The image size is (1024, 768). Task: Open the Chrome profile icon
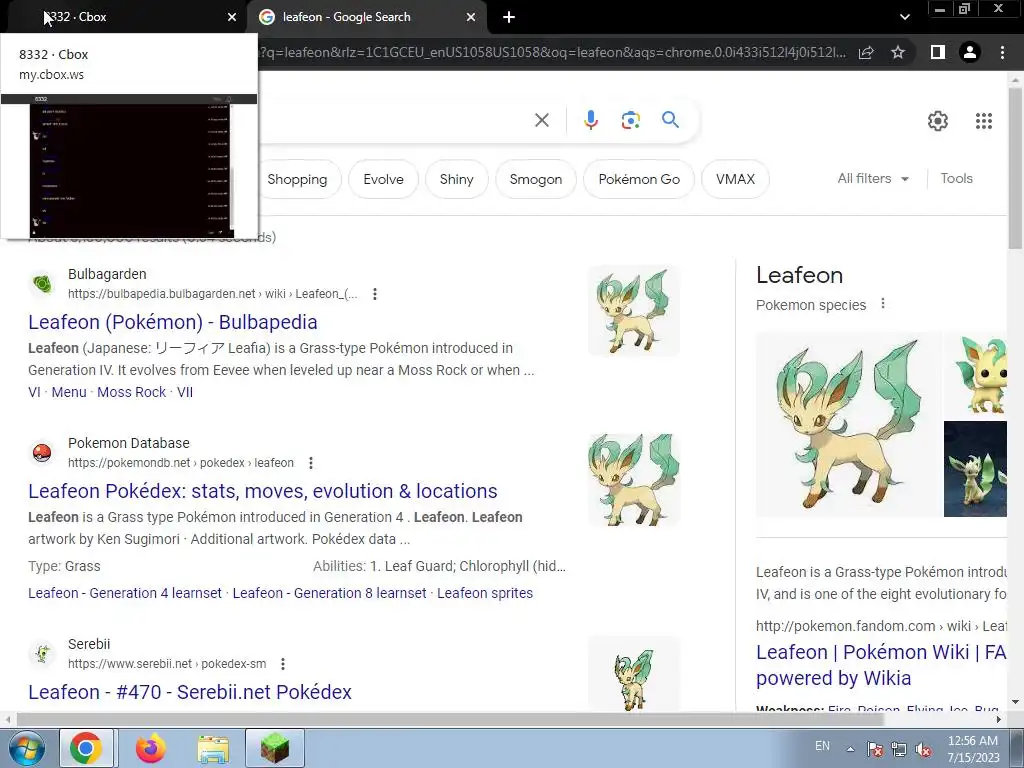pos(970,52)
